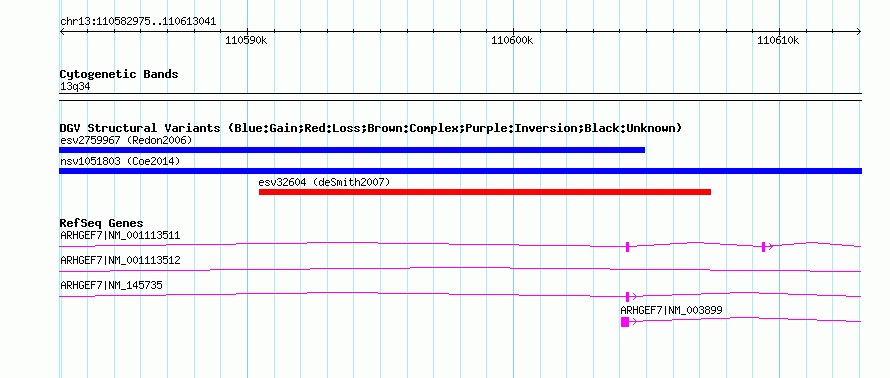
Task: Click the first exon mark on NM_001113511
Action: click(x=627, y=246)
